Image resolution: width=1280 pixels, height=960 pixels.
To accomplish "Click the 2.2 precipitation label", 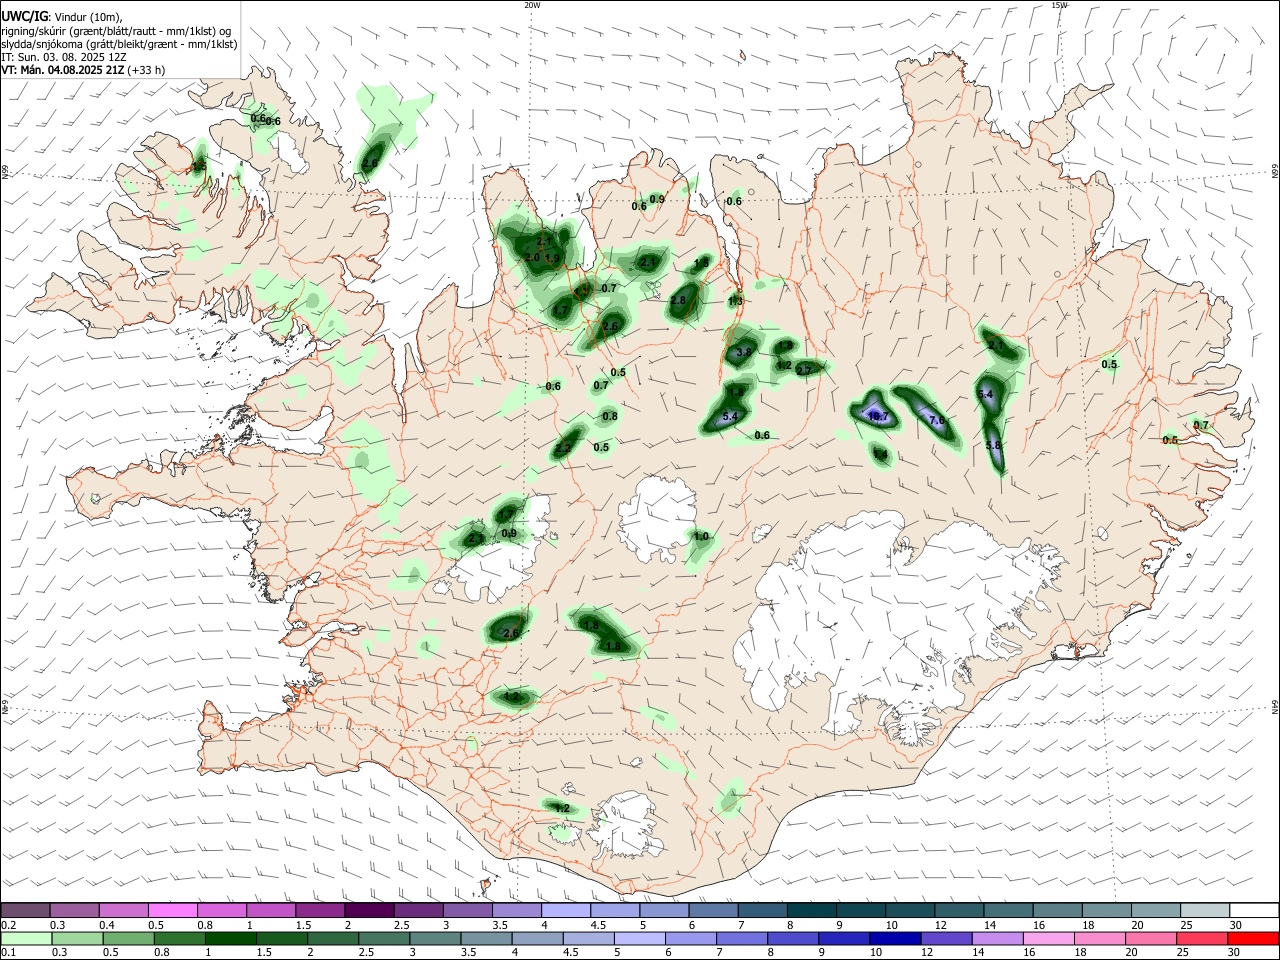I will [x=563, y=449].
